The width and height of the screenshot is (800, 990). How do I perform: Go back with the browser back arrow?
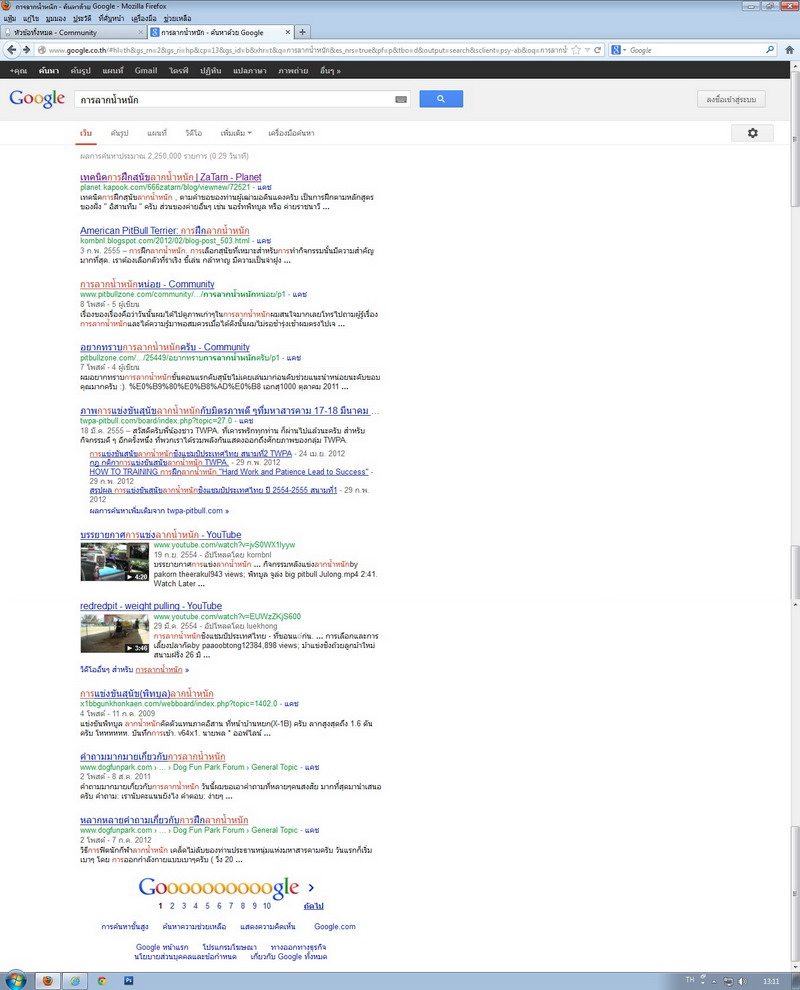[x=11, y=49]
